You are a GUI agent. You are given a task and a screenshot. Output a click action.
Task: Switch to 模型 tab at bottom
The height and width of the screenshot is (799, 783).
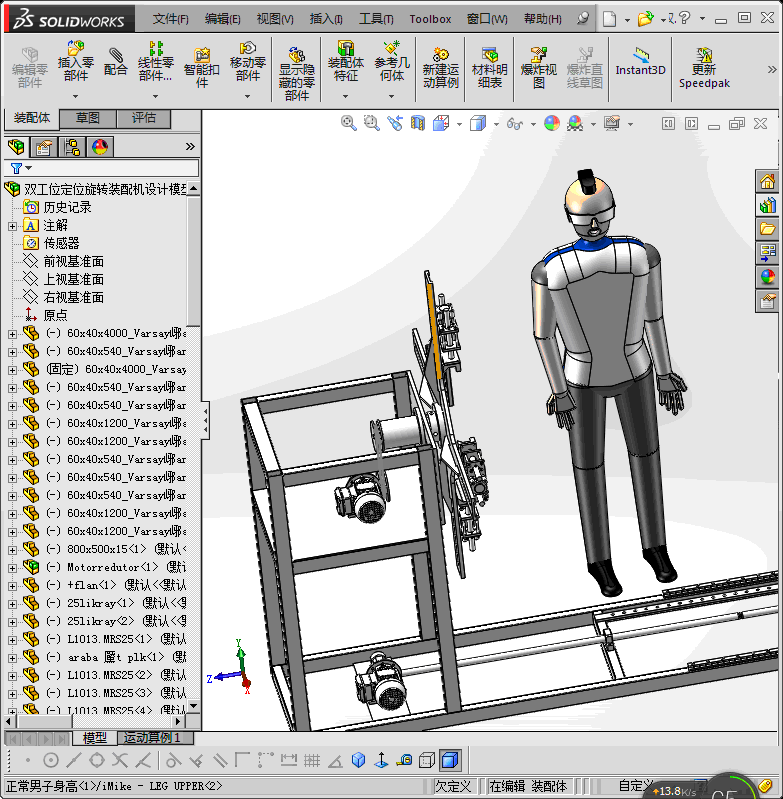(94, 737)
